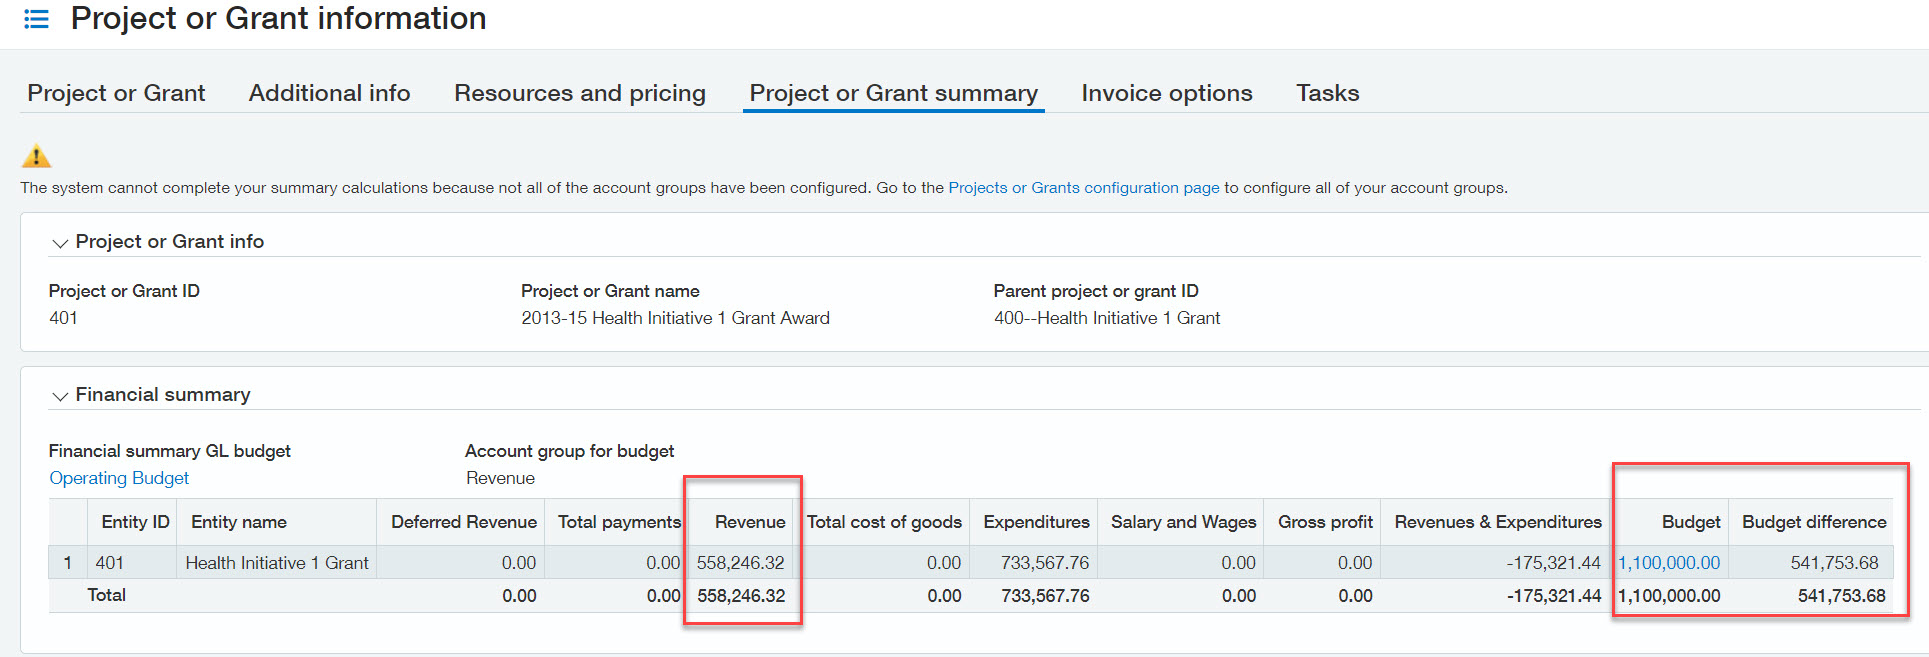Switch to the Project or Grant tab

(116, 93)
